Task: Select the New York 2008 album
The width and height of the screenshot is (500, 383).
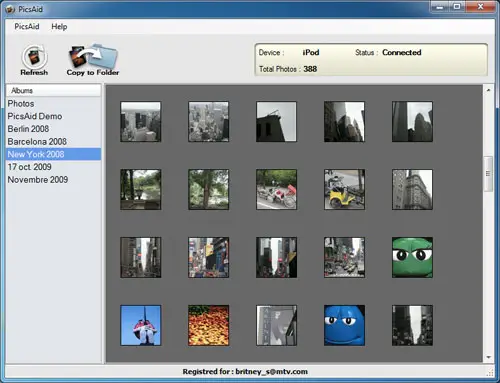Action: 53,154
